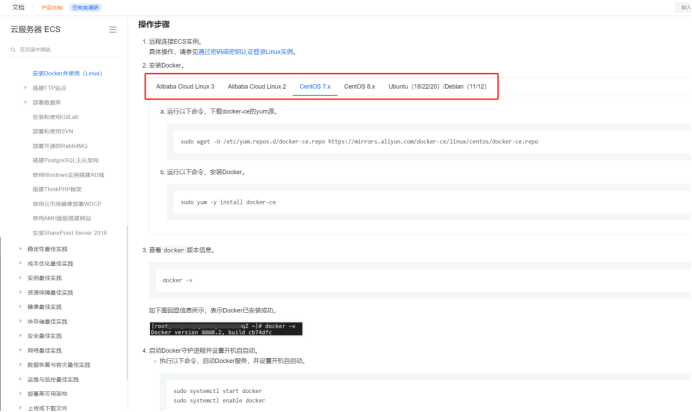Expand the 稳定性最佳实践 section arrow
The image size is (692, 412).
(x=20, y=249)
